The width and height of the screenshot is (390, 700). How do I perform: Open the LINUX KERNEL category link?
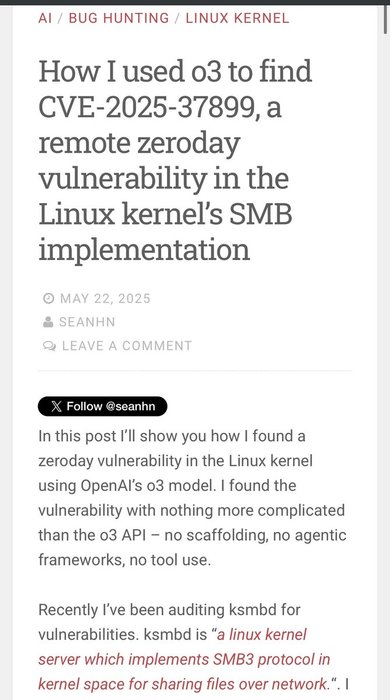[x=237, y=18]
